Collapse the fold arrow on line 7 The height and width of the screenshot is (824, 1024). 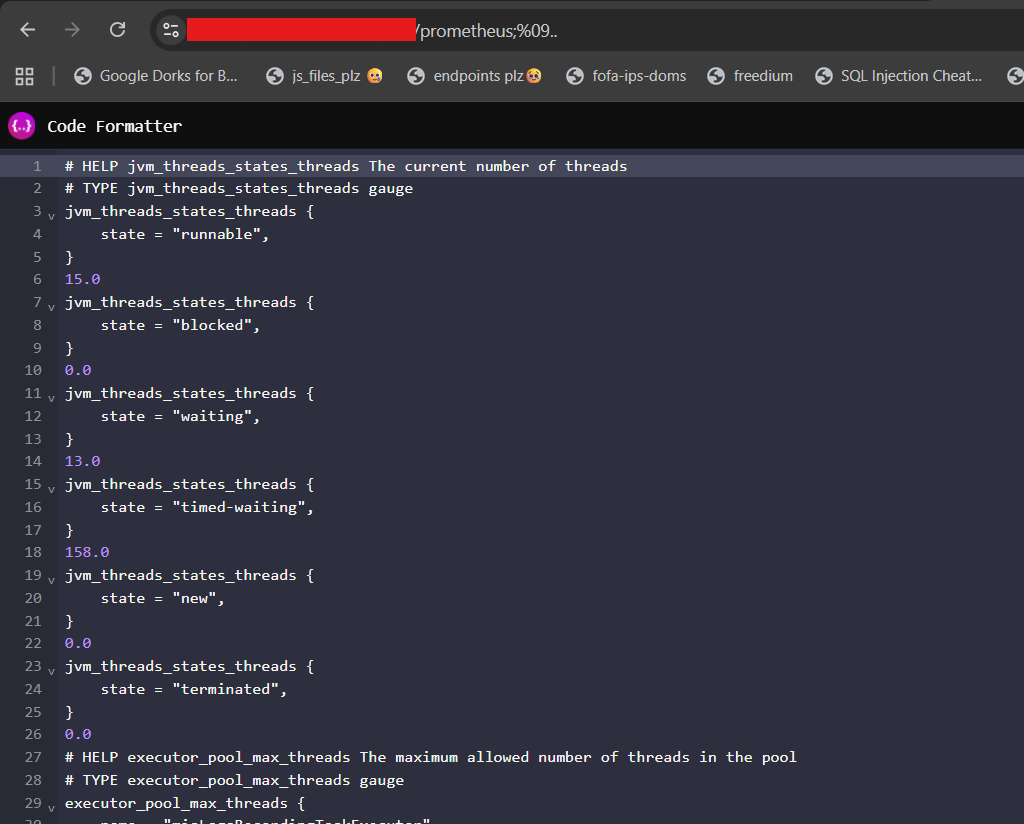tap(52, 307)
